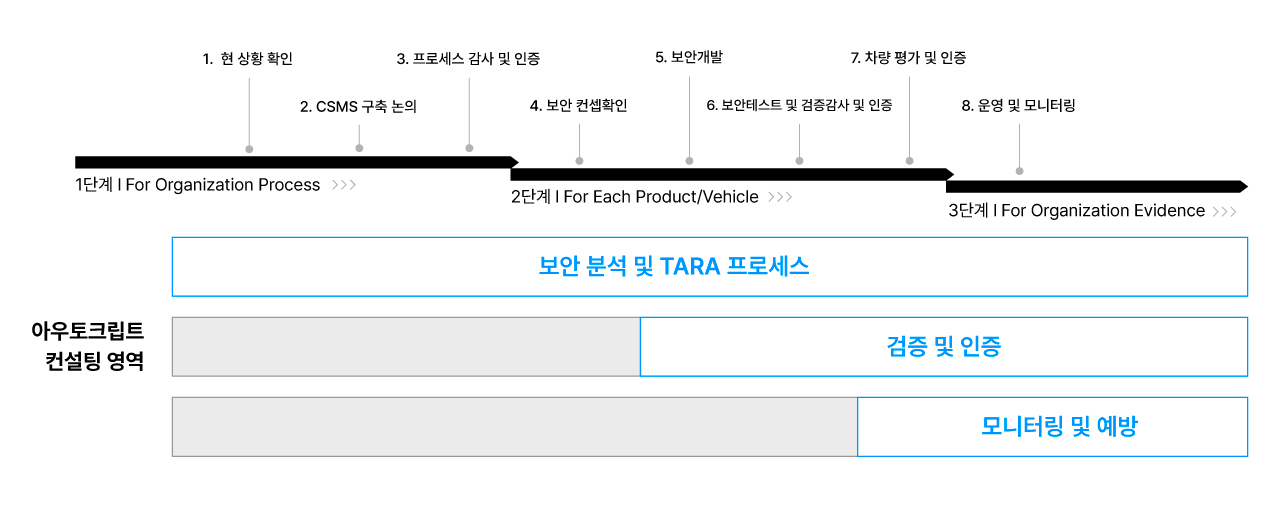The height and width of the screenshot is (512, 1280).
Task: Select the '모니터링 및 예방' box
Action: click(1052, 427)
